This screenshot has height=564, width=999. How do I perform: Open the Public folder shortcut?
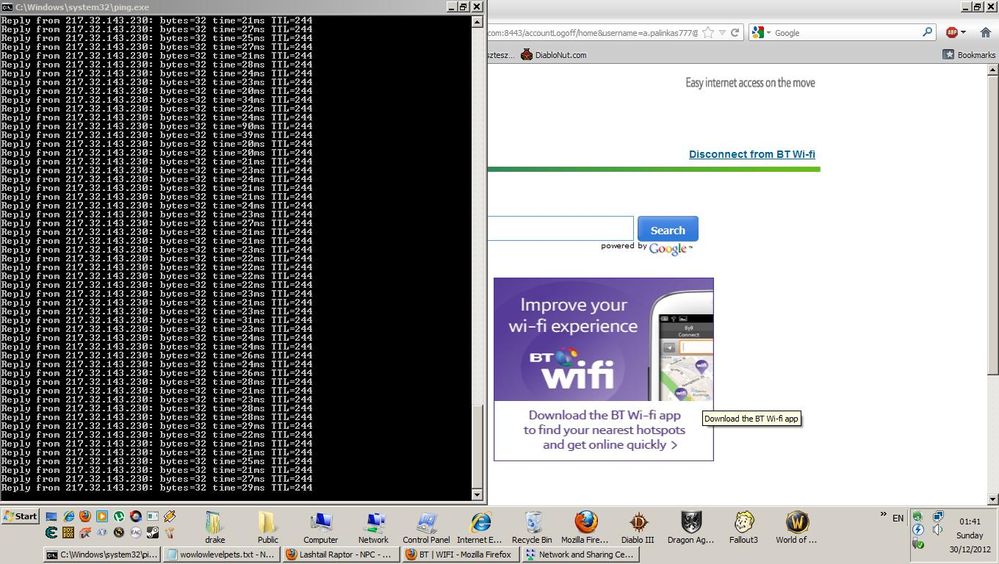click(x=268, y=527)
